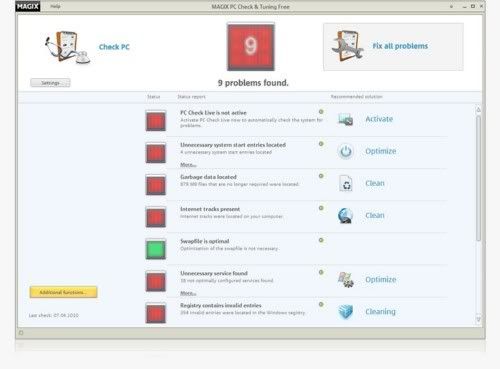
Task: Click info dot beside PC Check Live
Action: [321, 112]
